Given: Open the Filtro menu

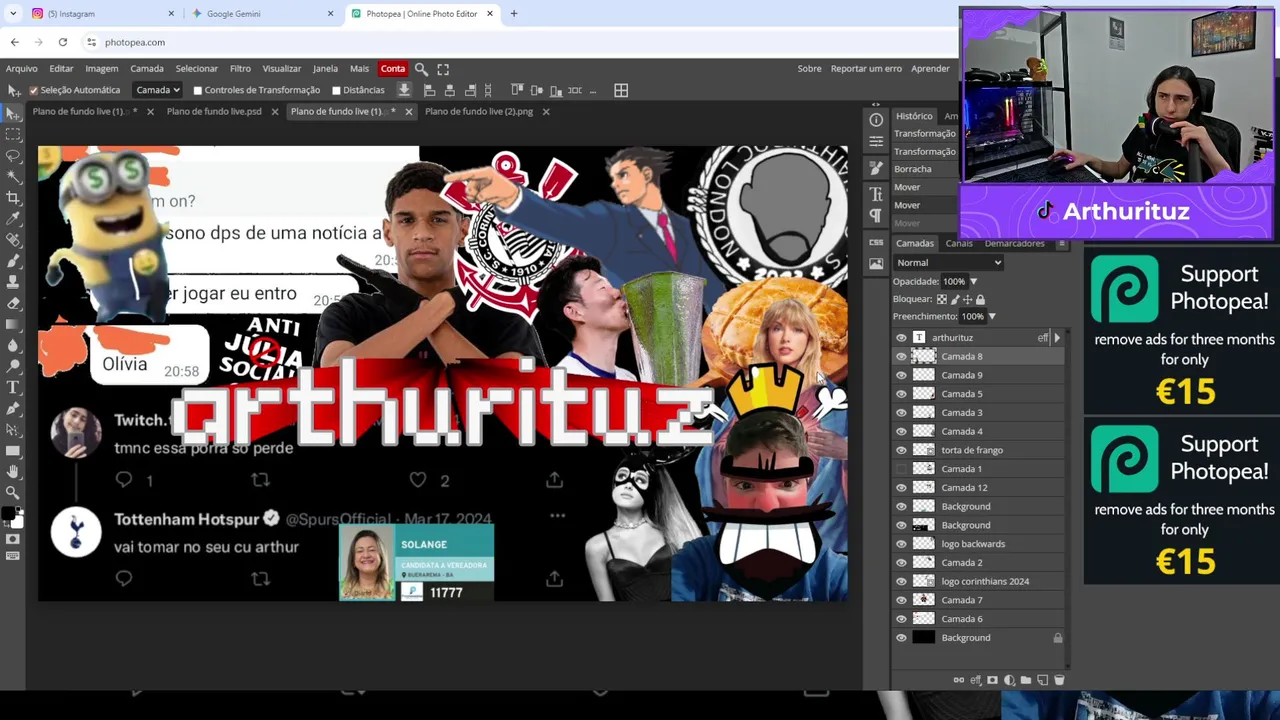Looking at the screenshot, I should pyautogui.click(x=240, y=69).
